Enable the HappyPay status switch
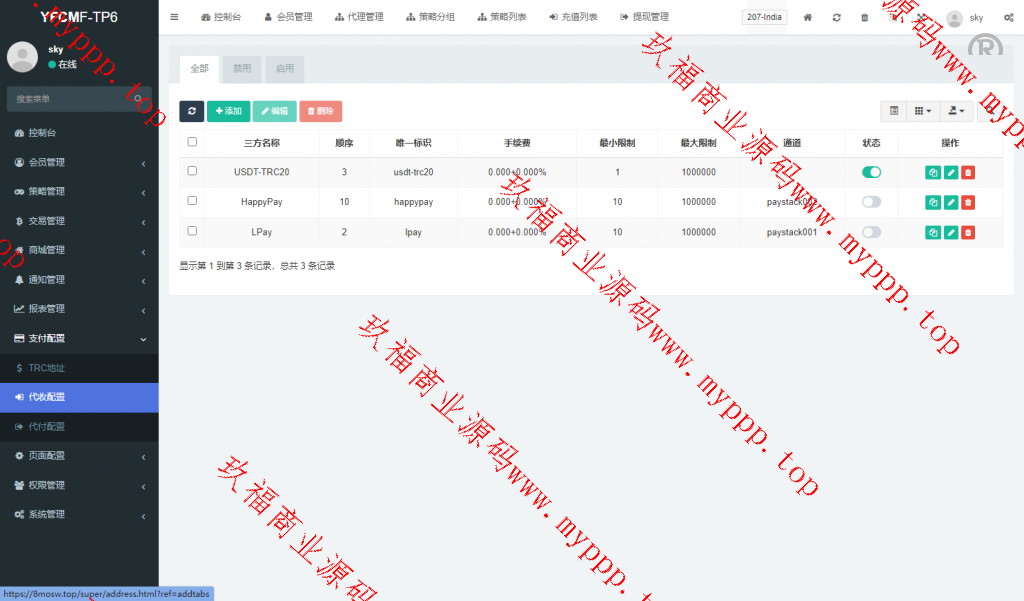This screenshot has height=601, width=1024. coord(871,202)
